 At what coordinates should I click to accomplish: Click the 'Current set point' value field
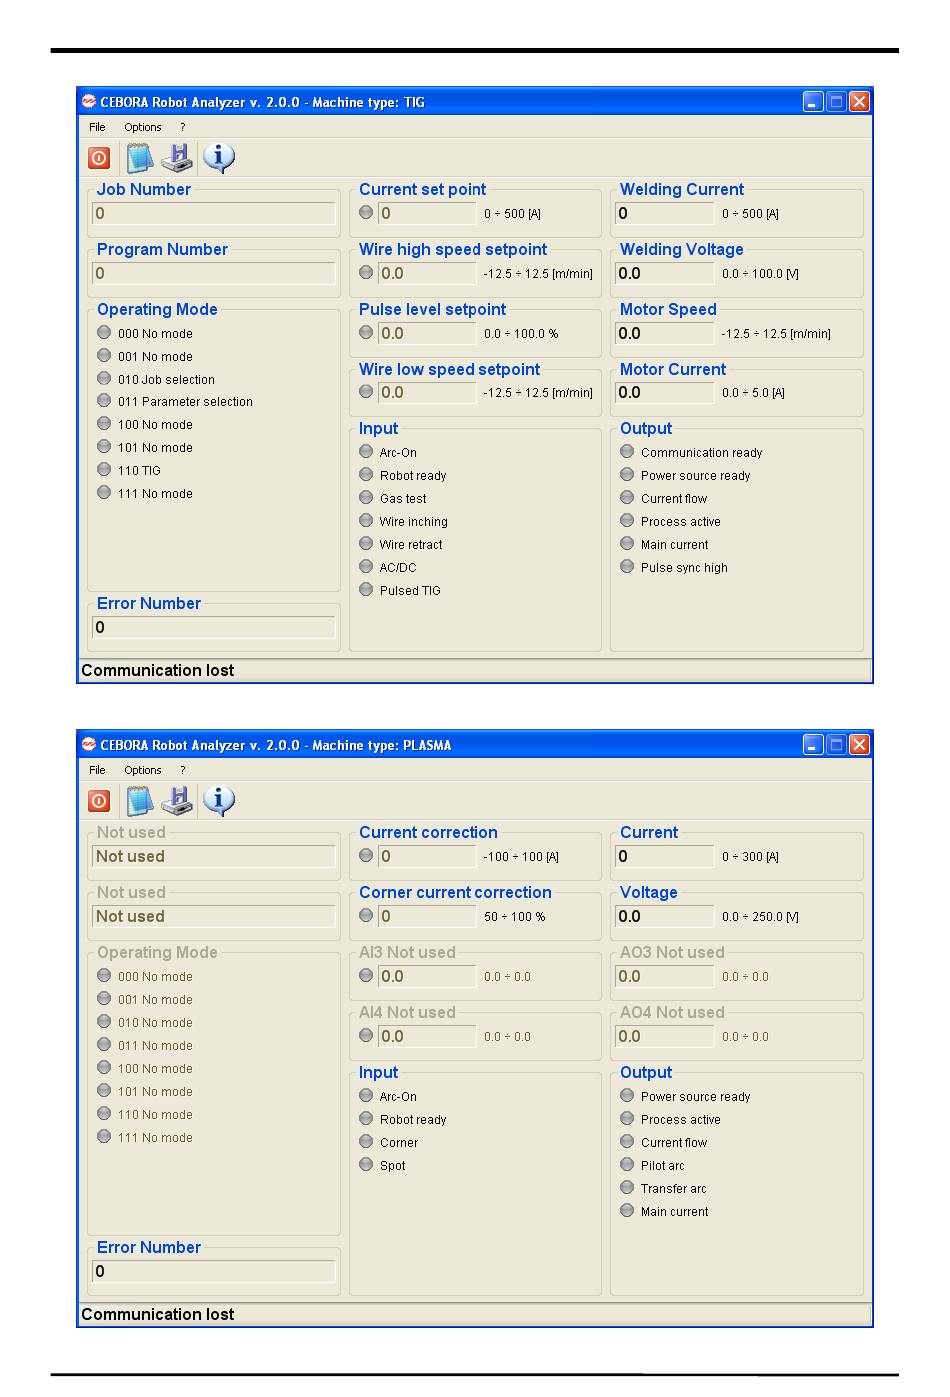[427, 213]
